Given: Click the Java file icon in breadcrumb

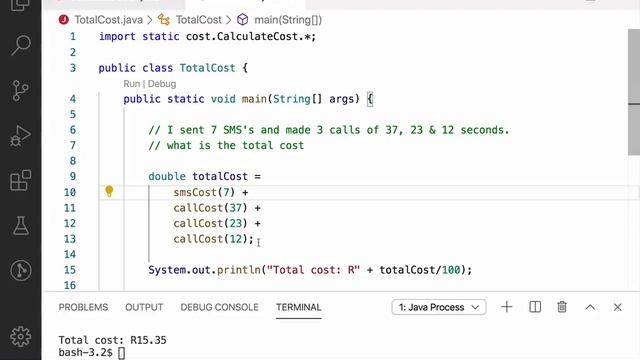Looking at the screenshot, I should coord(64,20).
